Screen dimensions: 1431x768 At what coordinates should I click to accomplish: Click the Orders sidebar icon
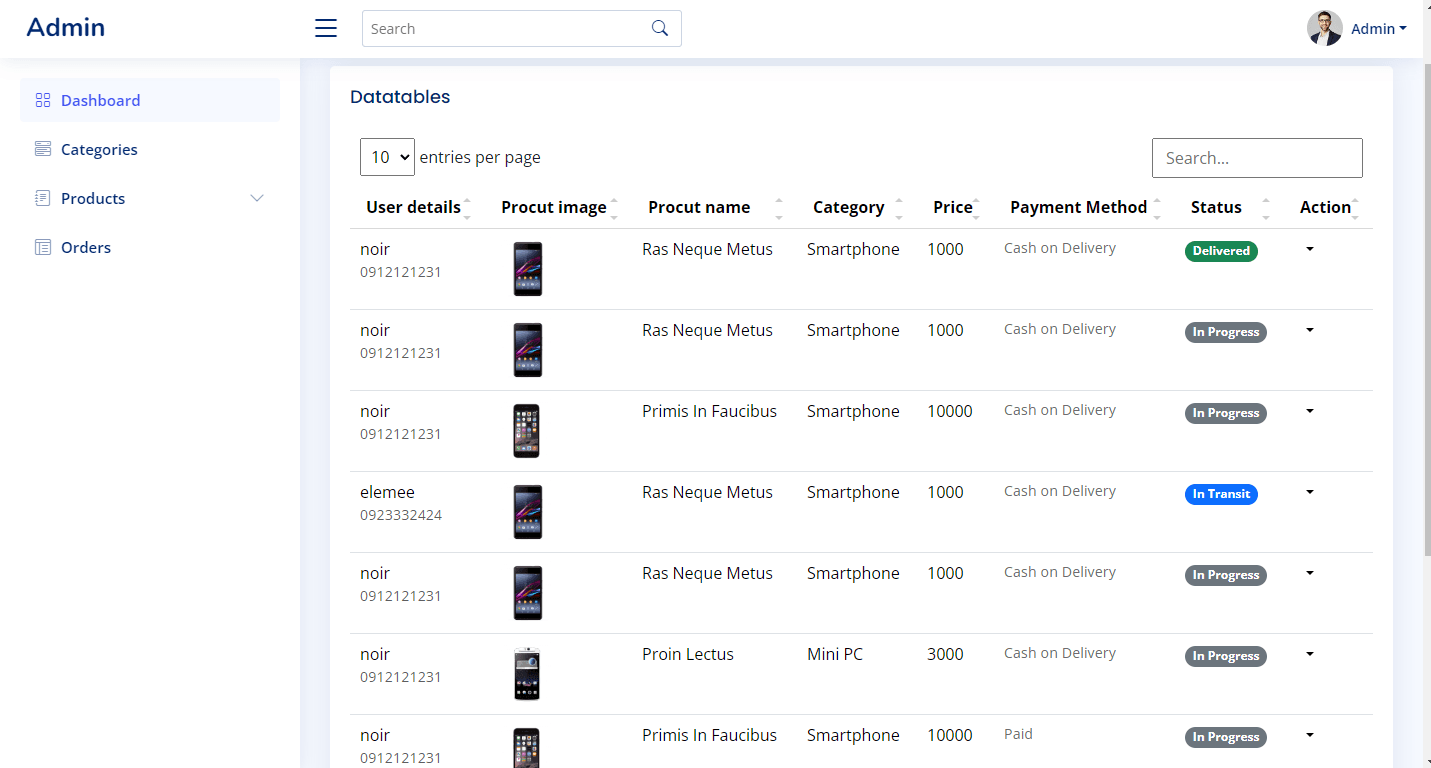click(42, 247)
